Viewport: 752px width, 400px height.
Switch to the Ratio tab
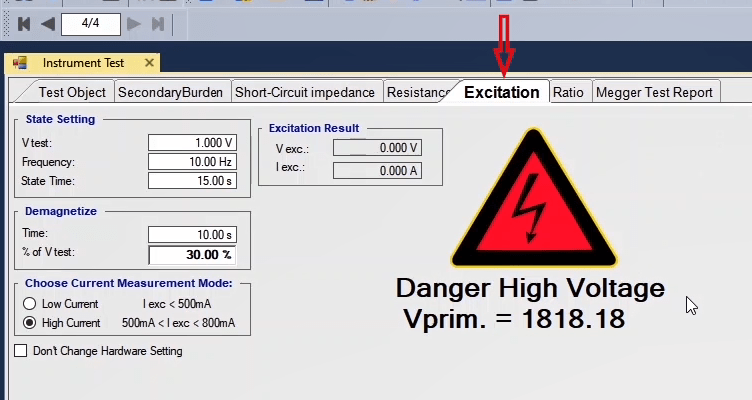[x=568, y=92]
